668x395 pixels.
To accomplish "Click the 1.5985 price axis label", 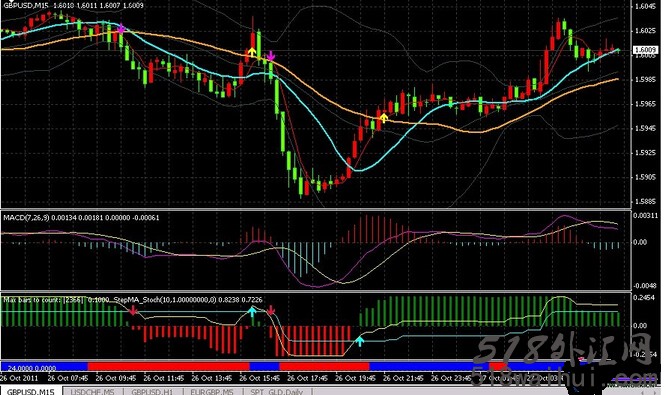I will [645, 79].
